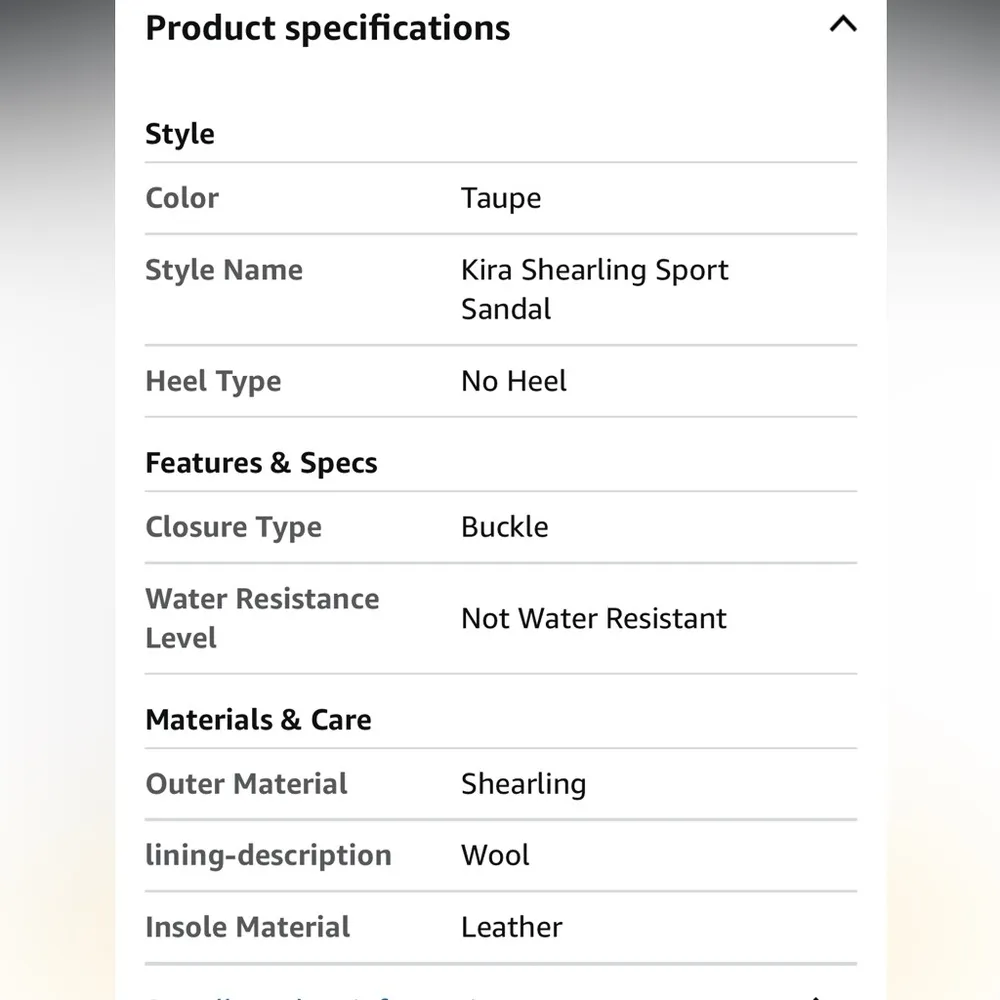The image size is (1000, 1000).
Task: Click the Kira Shearling Sport Sandal text
Action: point(594,289)
